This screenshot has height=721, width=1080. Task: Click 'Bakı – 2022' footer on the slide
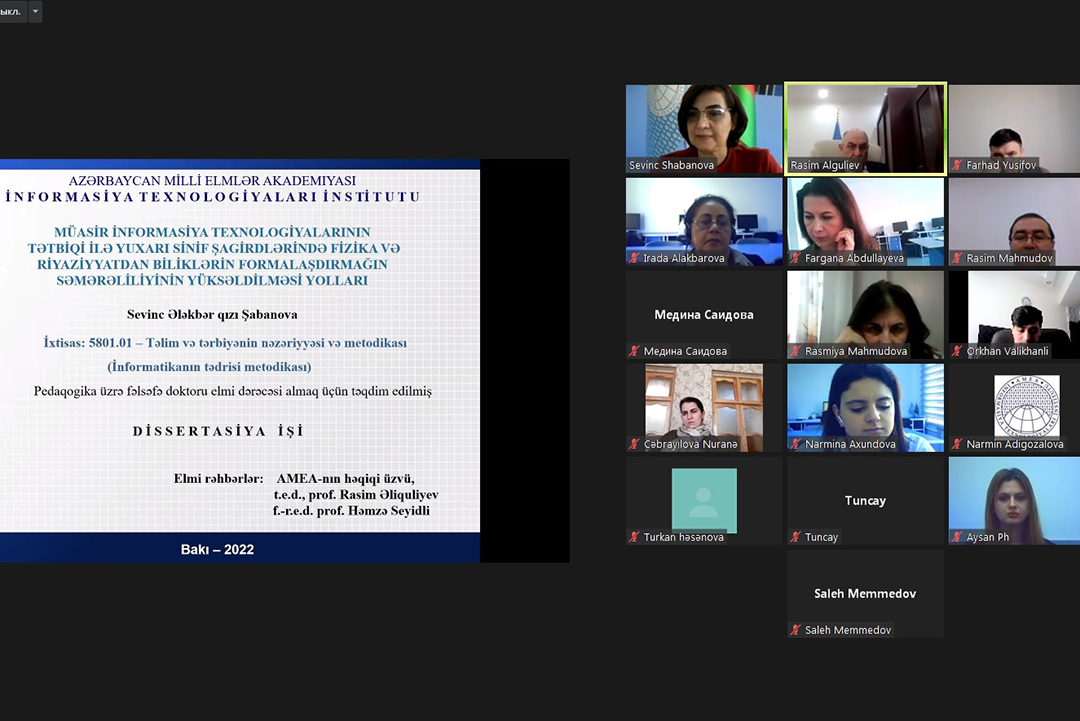217,549
